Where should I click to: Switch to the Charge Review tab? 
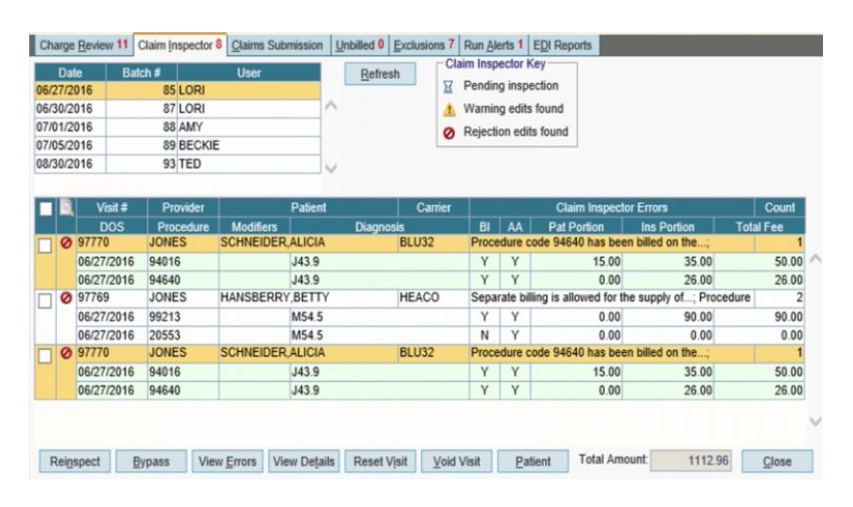click(83, 45)
